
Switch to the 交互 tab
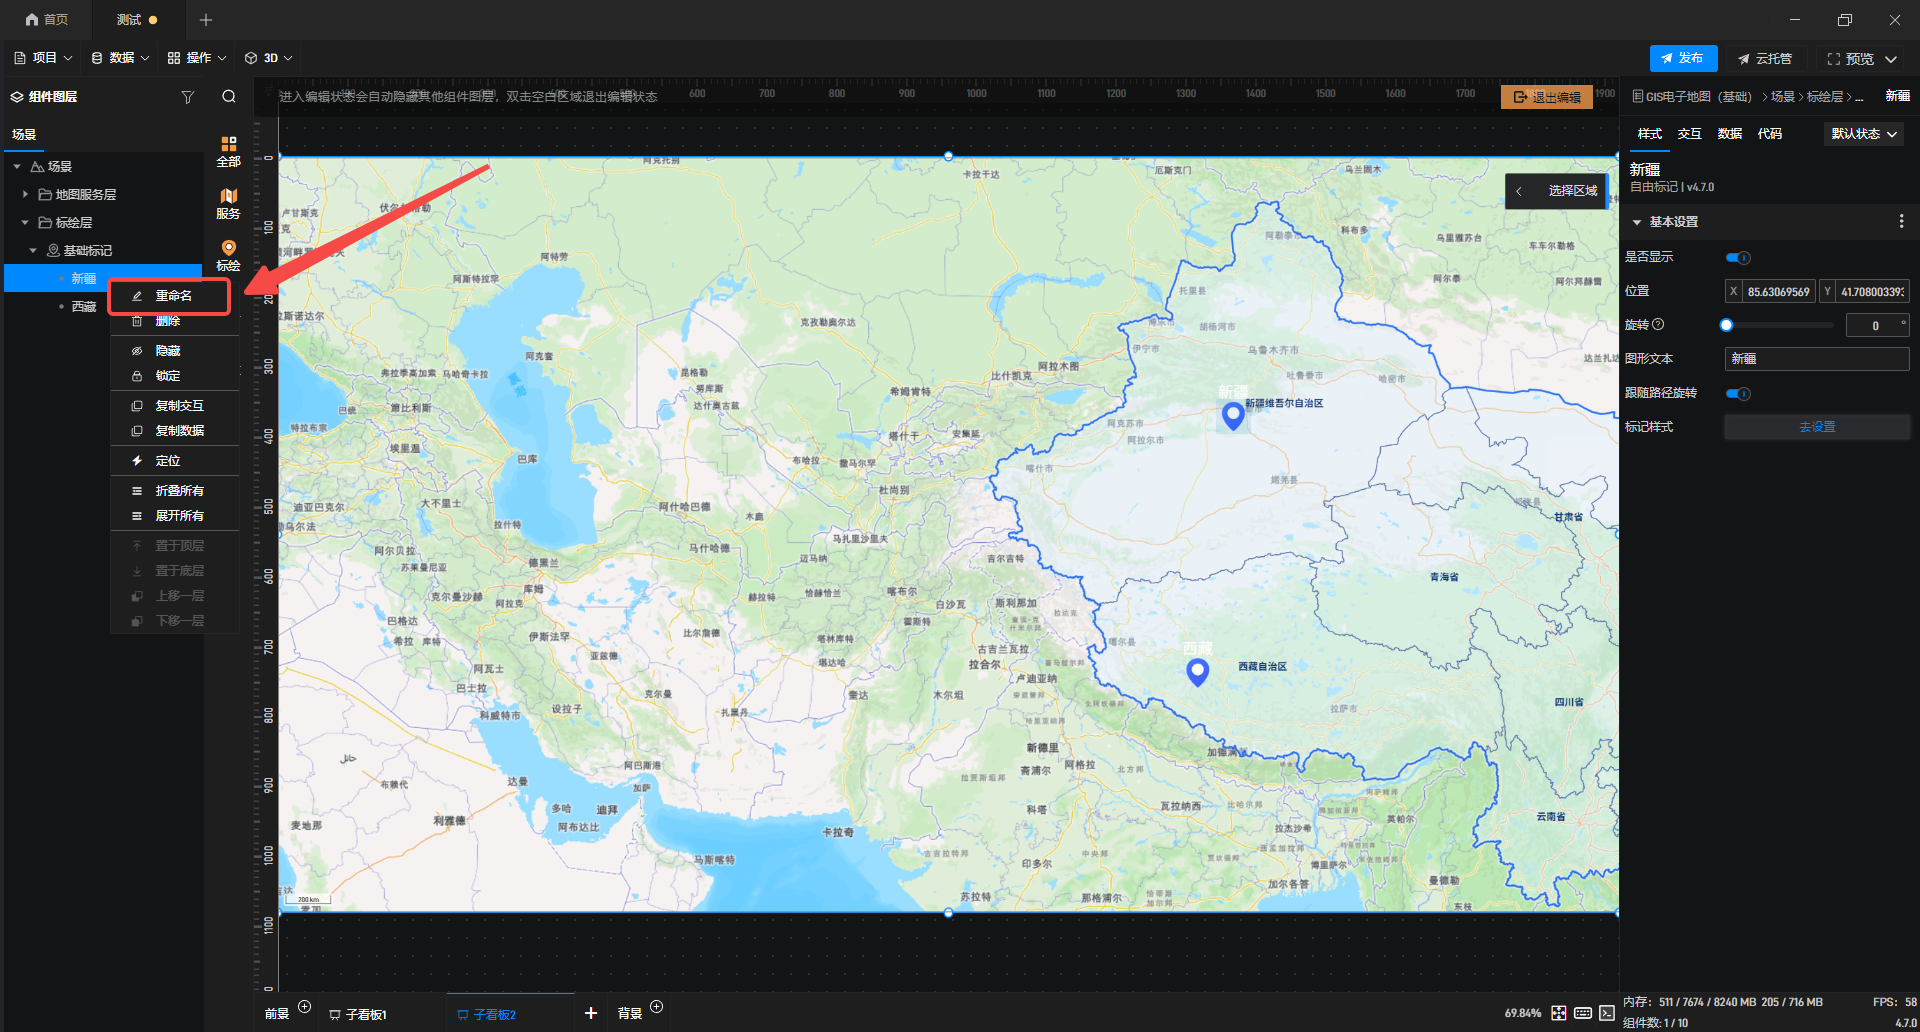click(1689, 134)
